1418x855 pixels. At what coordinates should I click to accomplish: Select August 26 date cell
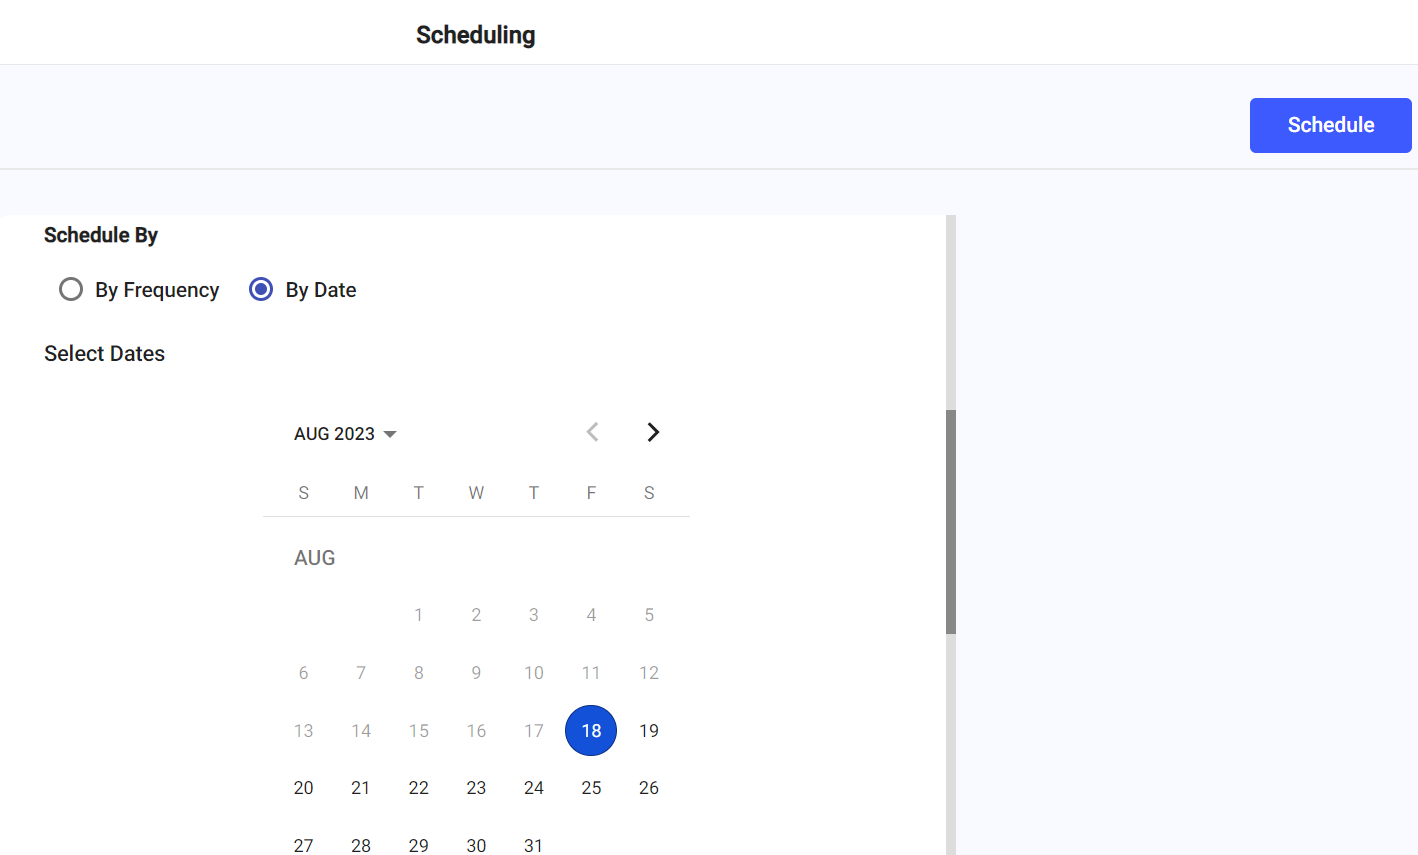(649, 788)
